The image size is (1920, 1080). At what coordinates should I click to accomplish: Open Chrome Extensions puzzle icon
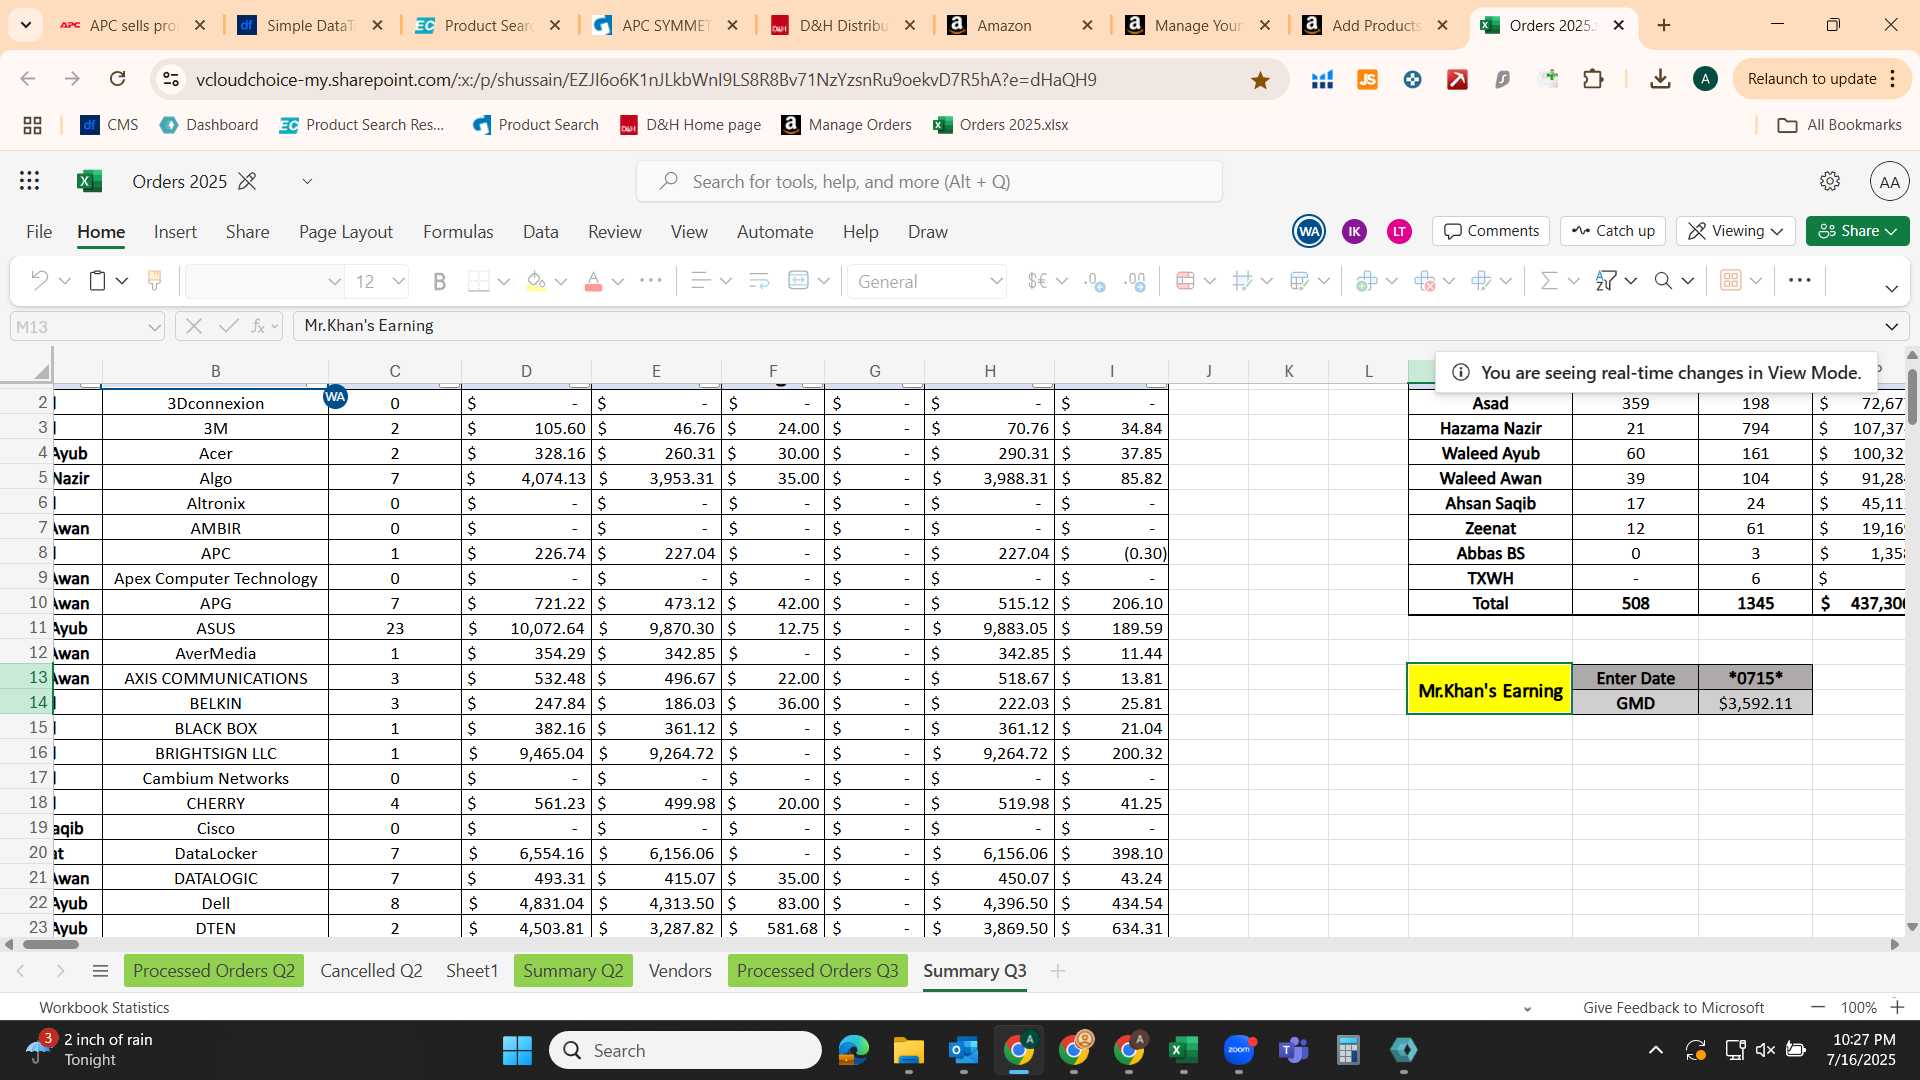coord(1593,79)
